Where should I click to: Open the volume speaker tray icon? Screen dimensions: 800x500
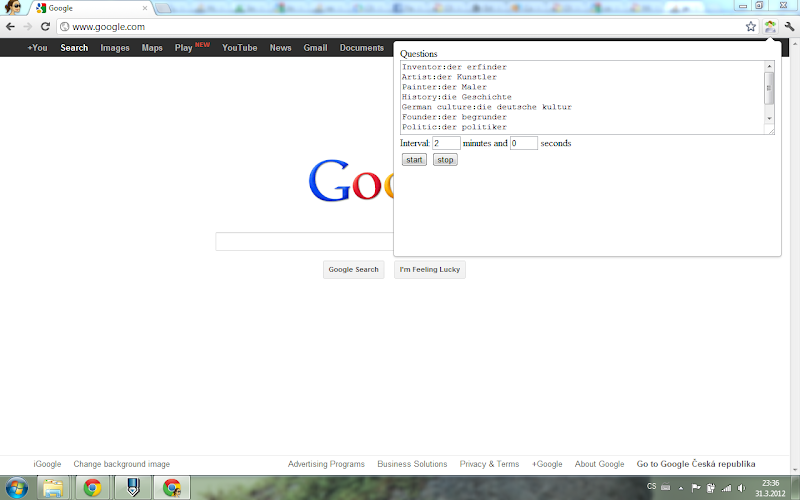click(741, 488)
